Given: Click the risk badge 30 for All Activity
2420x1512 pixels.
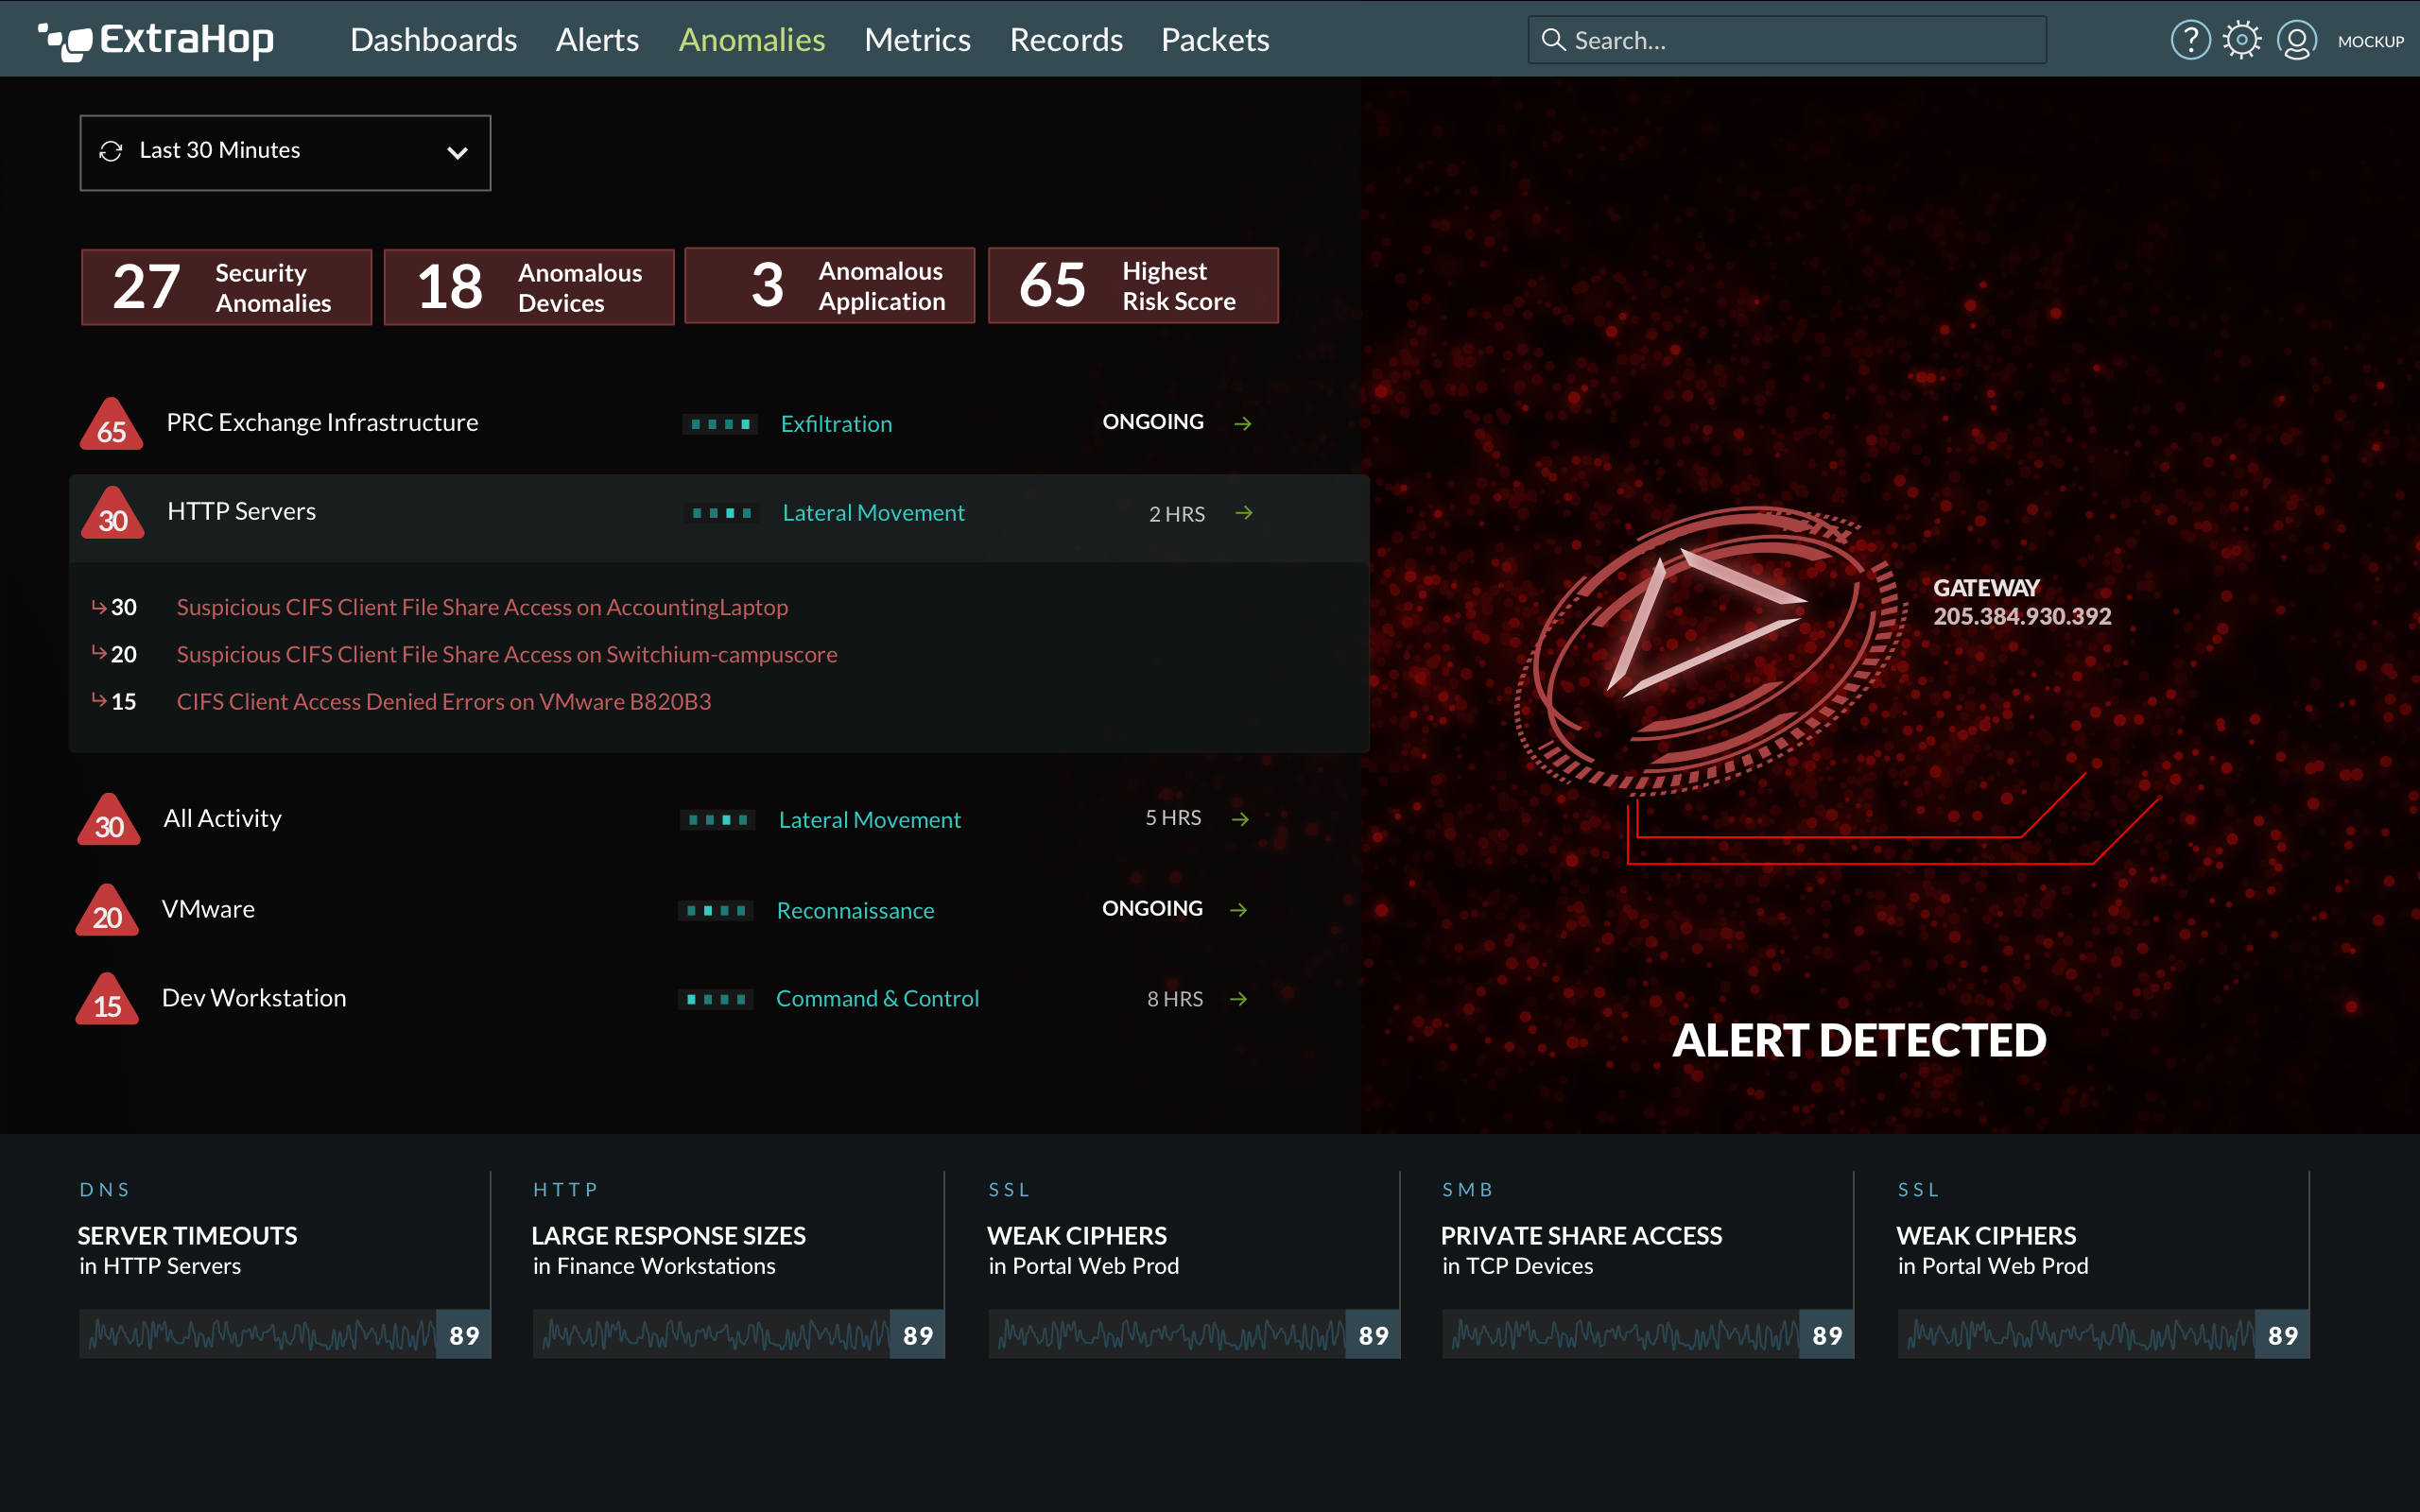Looking at the screenshot, I should coord(109,820).
